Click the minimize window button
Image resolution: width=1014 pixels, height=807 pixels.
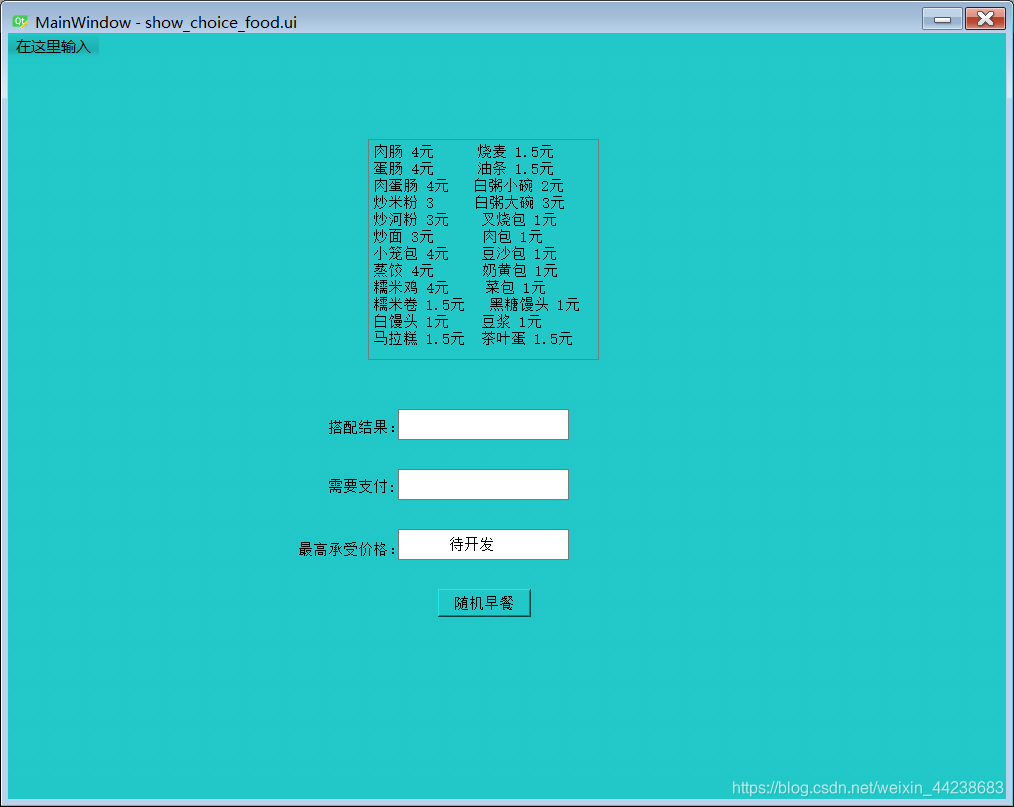941,18
